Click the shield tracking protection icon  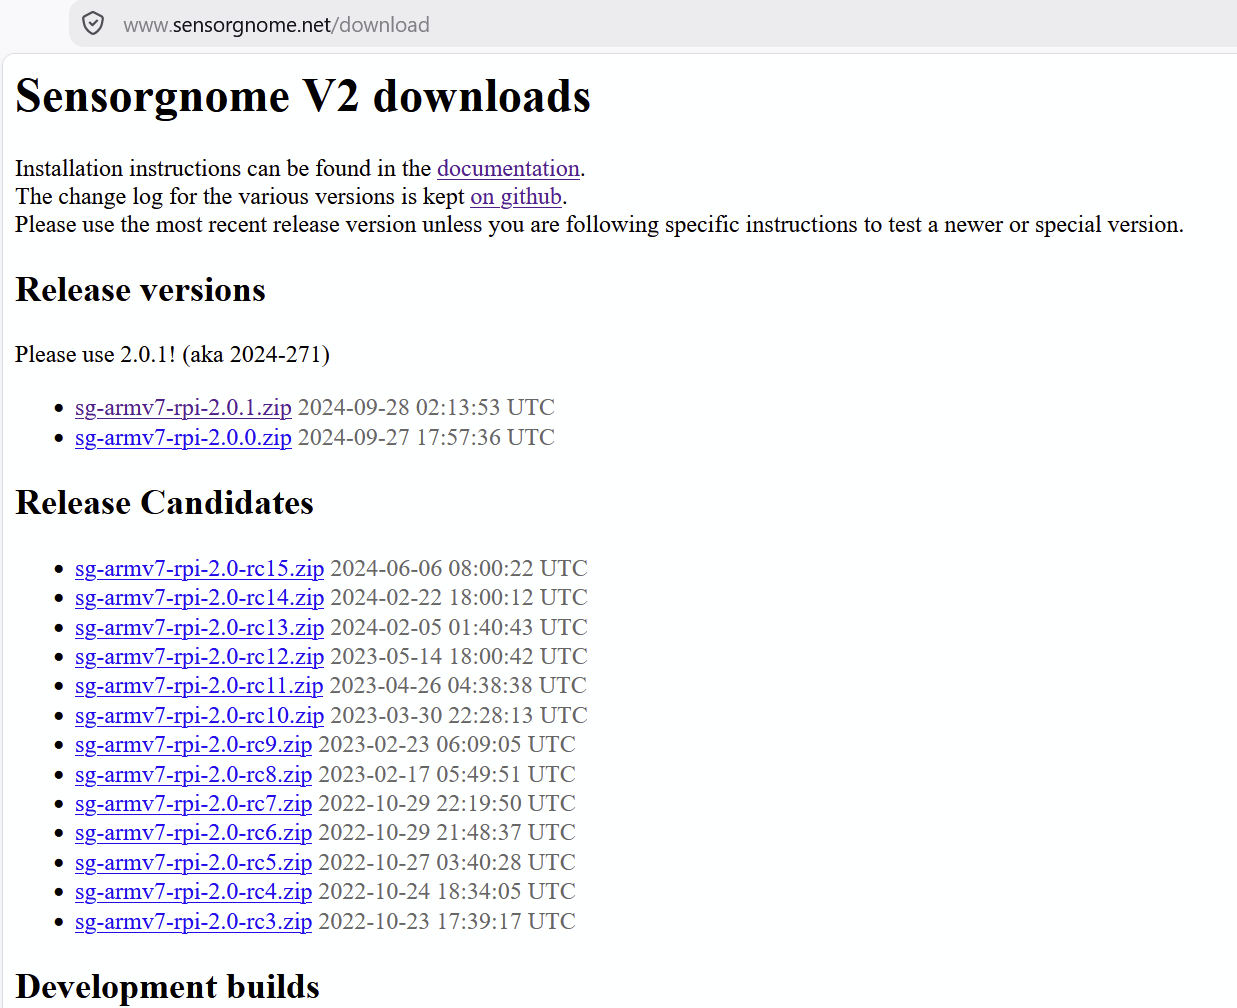(93, 24)
